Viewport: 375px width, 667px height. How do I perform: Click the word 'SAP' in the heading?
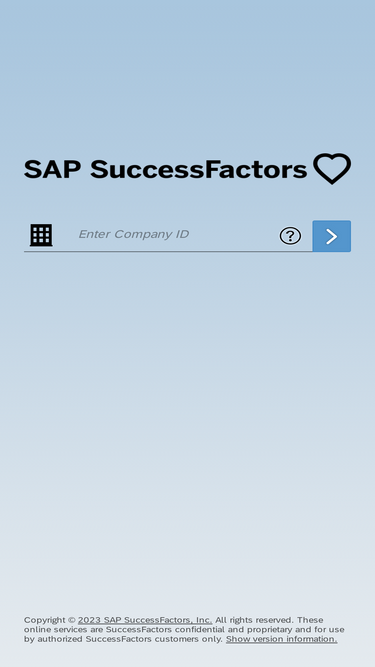(x=52, y=169)
